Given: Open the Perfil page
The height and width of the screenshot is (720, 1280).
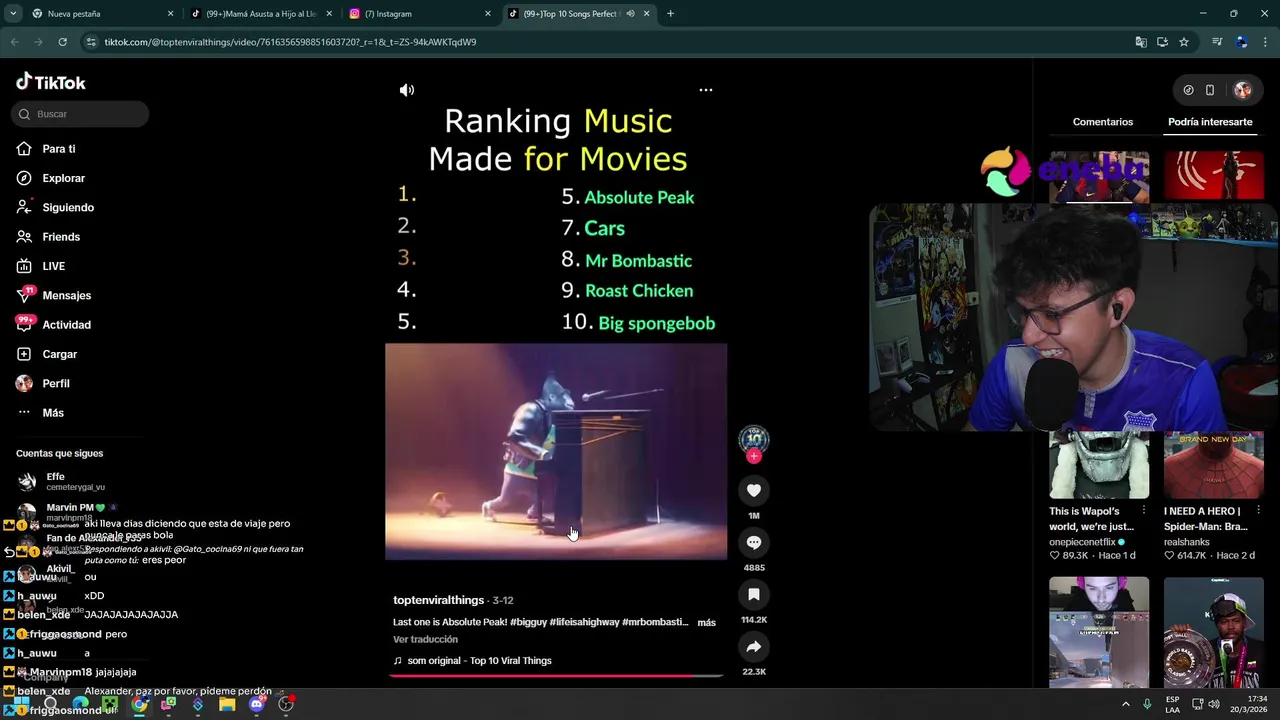Looking at the screenshot, I should [x=55, y=383].
